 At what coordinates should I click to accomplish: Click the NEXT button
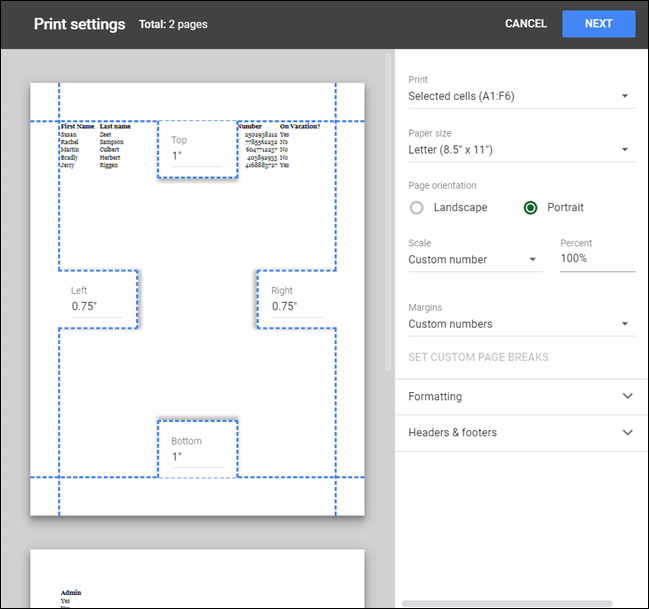[598, 24]
